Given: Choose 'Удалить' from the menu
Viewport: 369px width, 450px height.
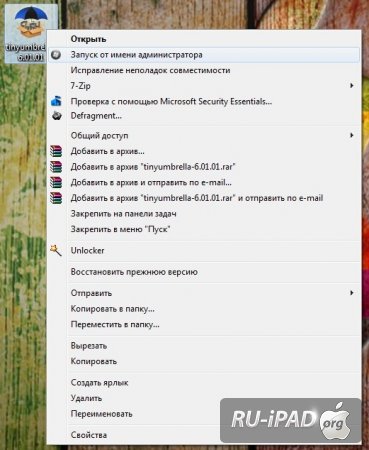Looking at the screenshot, I should click(204, 398).
